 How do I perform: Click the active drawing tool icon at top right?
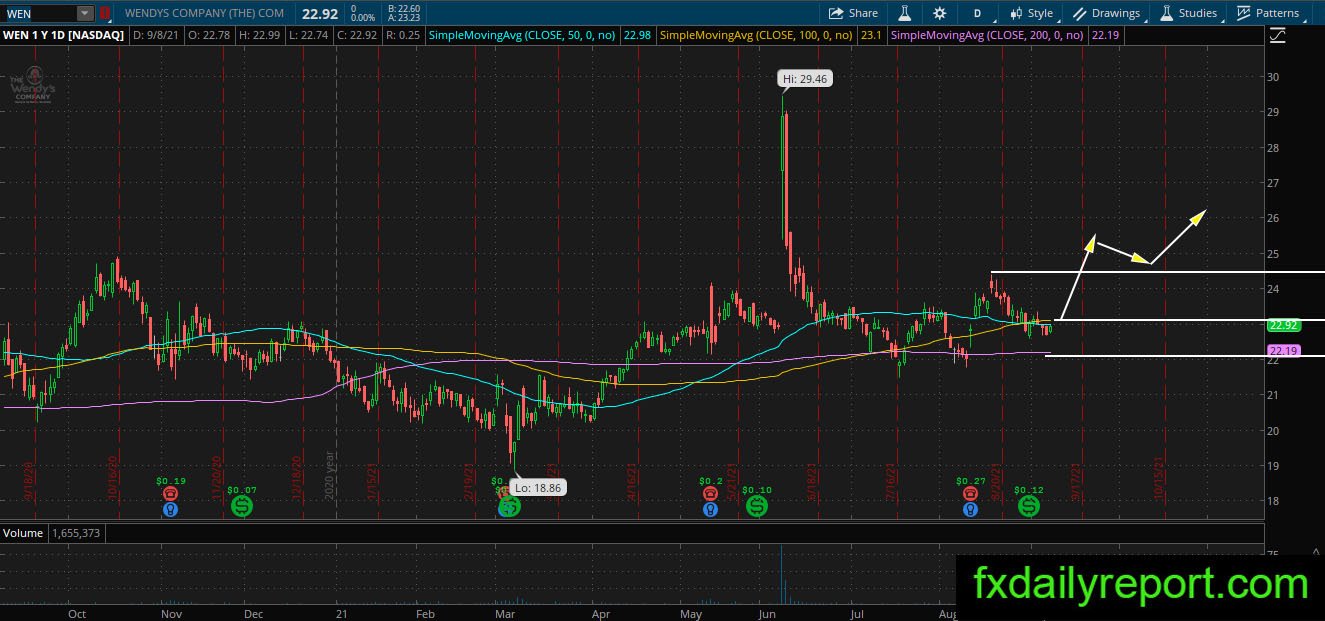click(x=1277, y=36)
